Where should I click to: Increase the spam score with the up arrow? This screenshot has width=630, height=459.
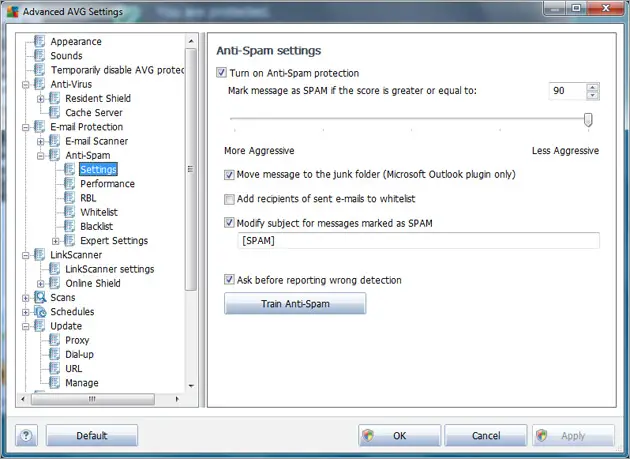(592, 87)
